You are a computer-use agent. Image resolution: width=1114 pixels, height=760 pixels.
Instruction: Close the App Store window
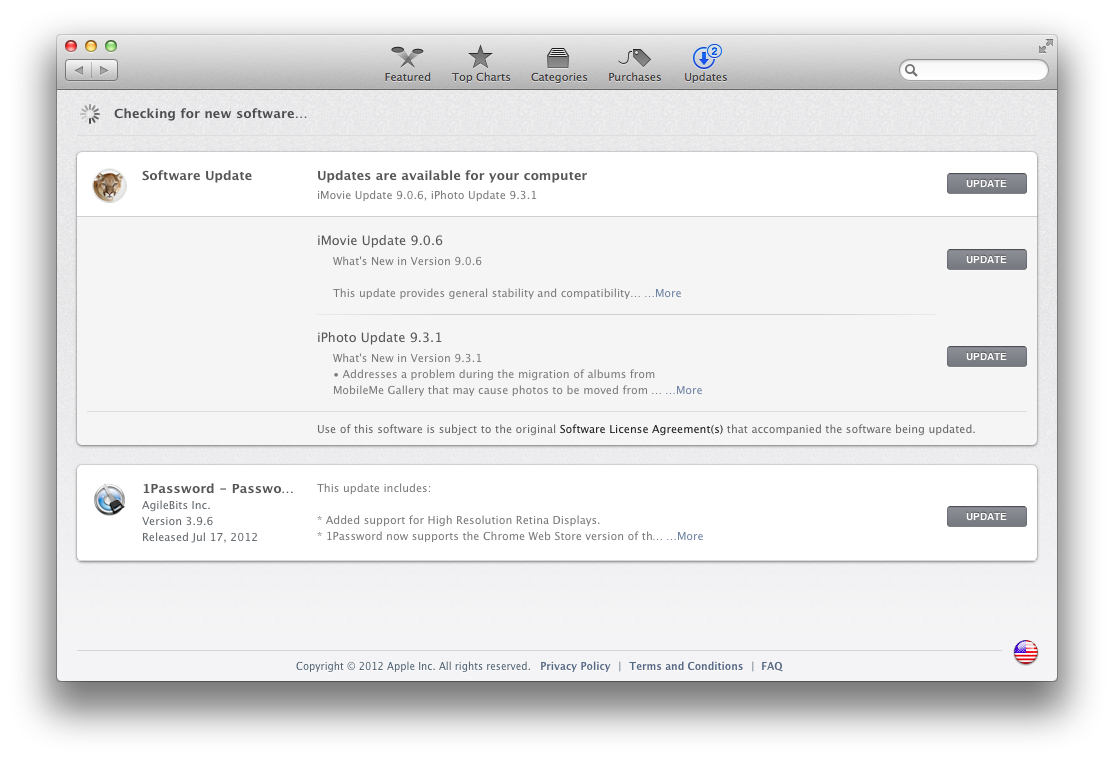[x=71, y=46]
